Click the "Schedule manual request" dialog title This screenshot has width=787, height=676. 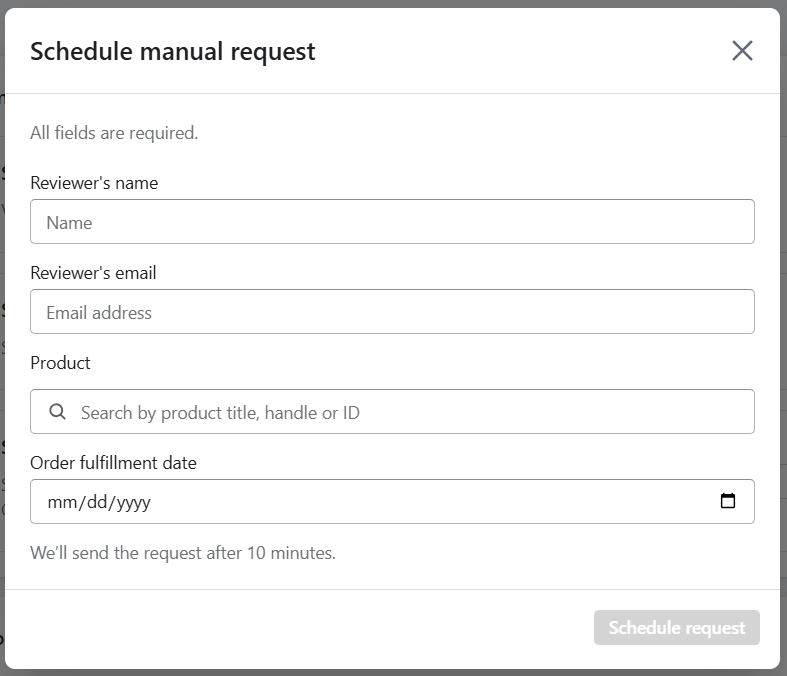(172, 51)
